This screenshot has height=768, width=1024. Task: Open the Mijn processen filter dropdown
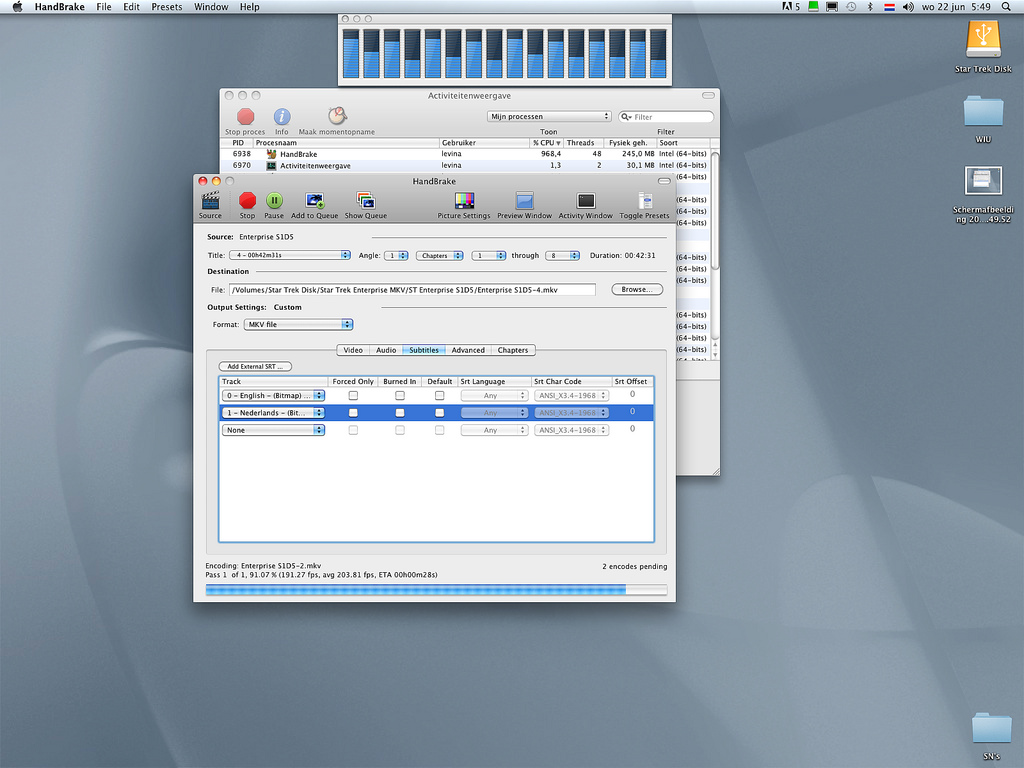tap(549, 117)
